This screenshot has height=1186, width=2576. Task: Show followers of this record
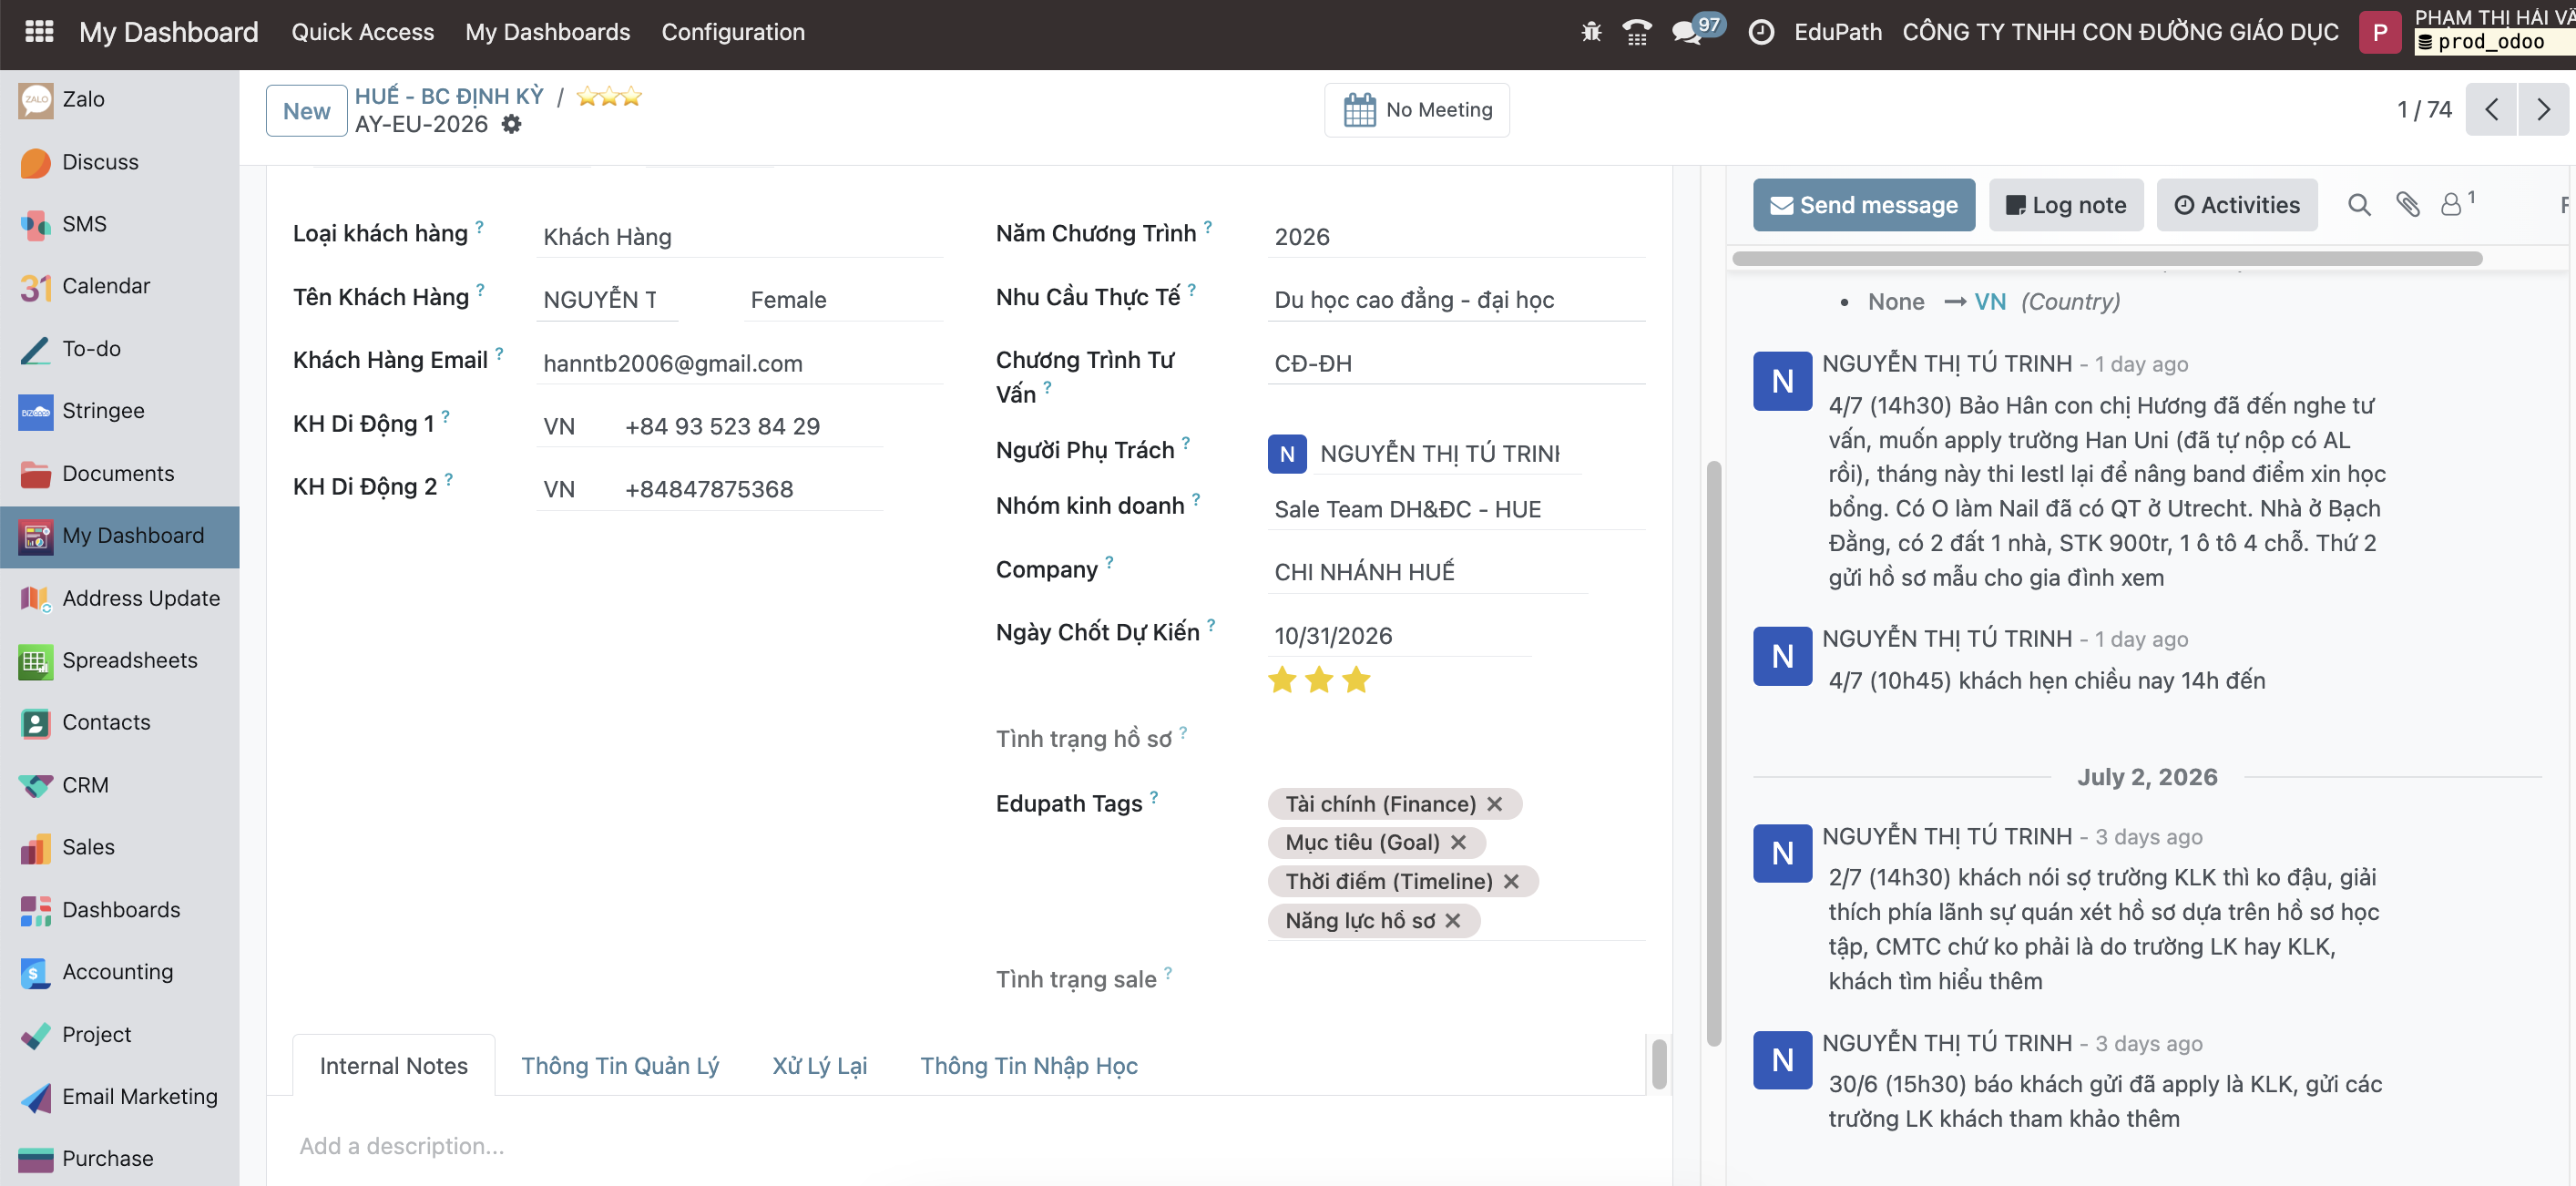2457,203
